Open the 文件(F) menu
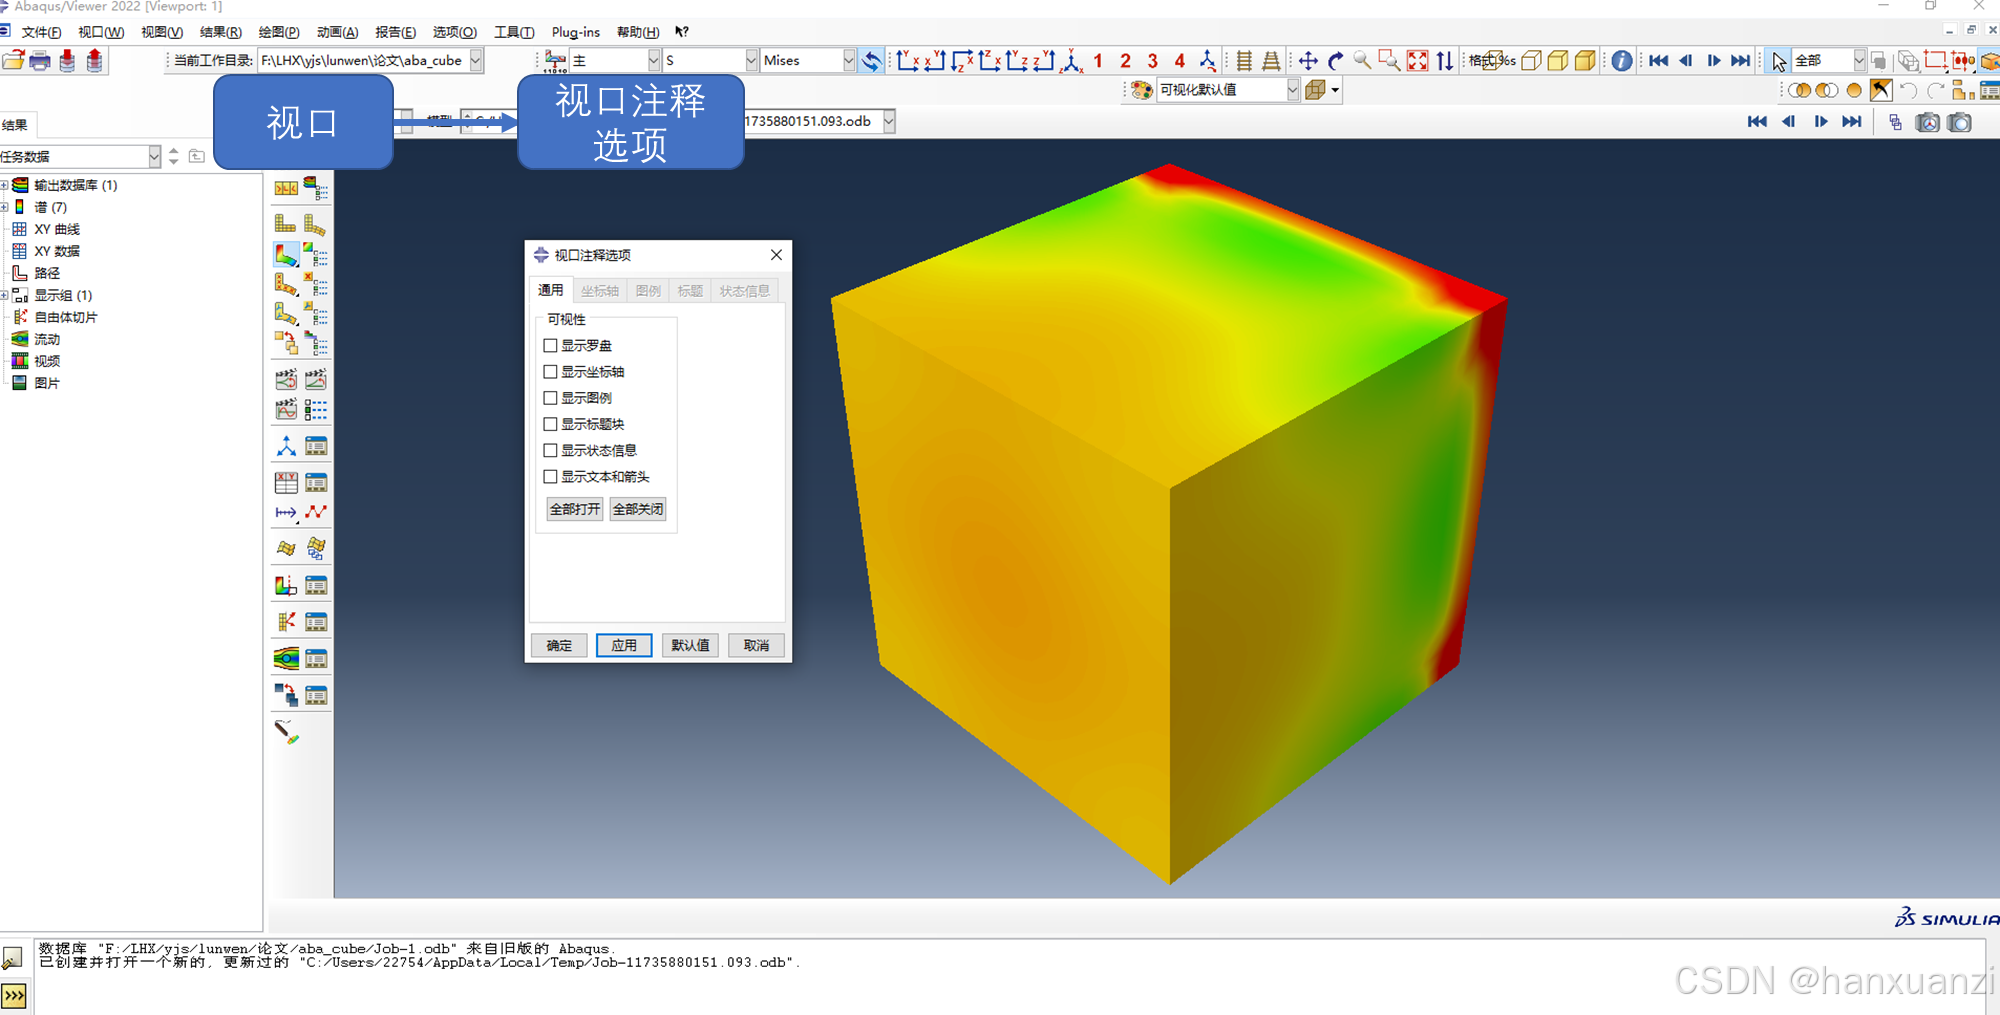Viewport: 2000px width, 1015px height. (41, 32)
